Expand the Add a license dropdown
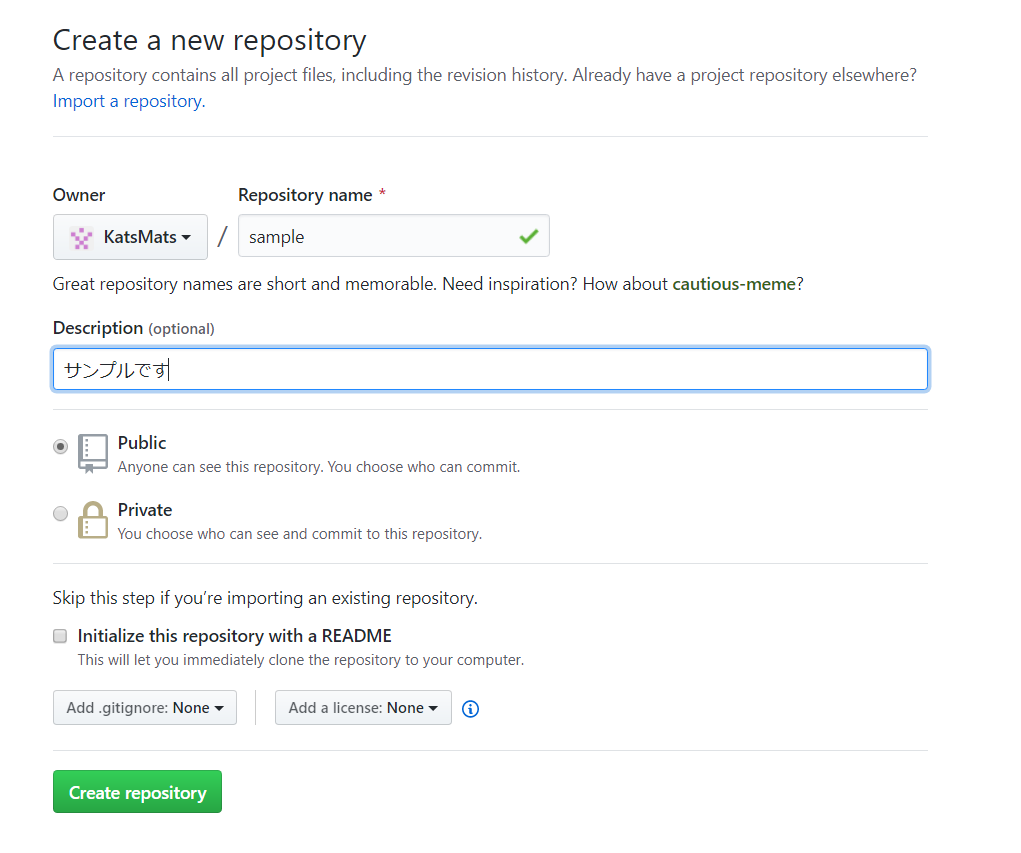This screenshot has height=853, width=1021. pos(363,708)
